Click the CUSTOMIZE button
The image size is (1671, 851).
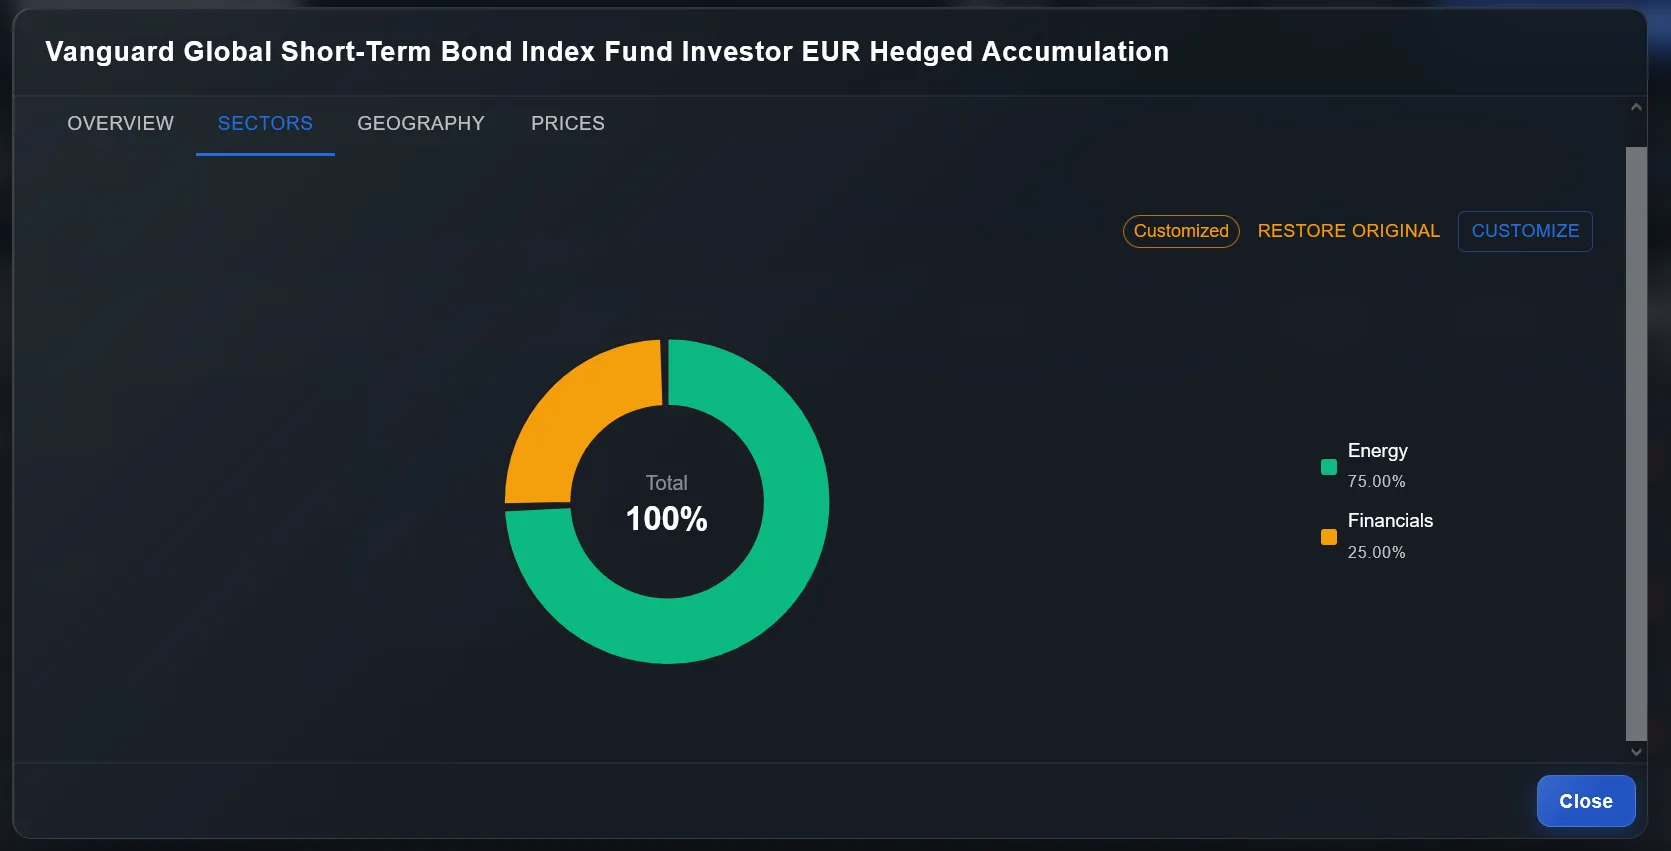[1524, 231]
